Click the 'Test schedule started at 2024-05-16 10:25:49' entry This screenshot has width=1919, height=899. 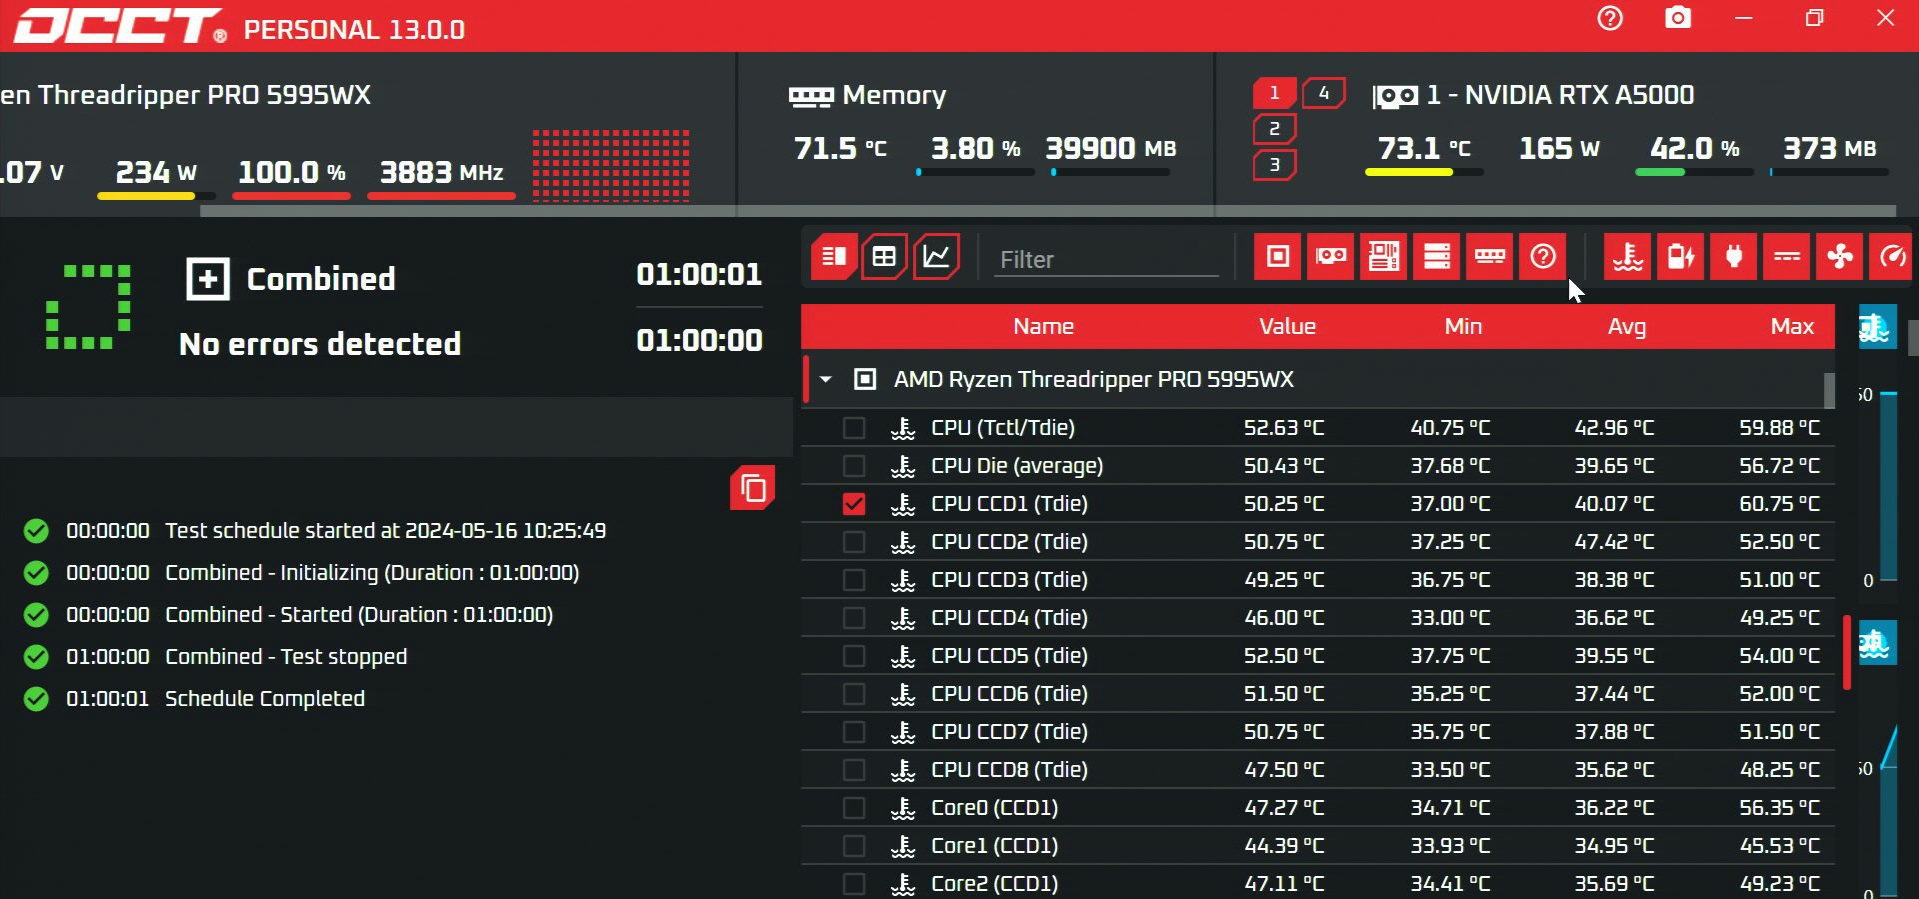pyautogui.click(x=385, y=531)
